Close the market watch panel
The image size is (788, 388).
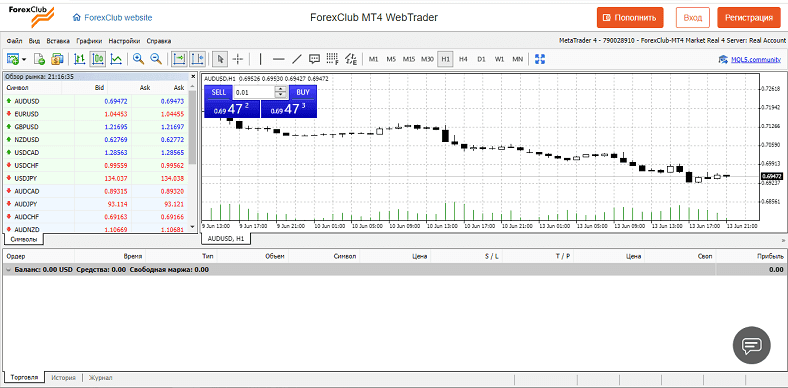coord(193,77)
